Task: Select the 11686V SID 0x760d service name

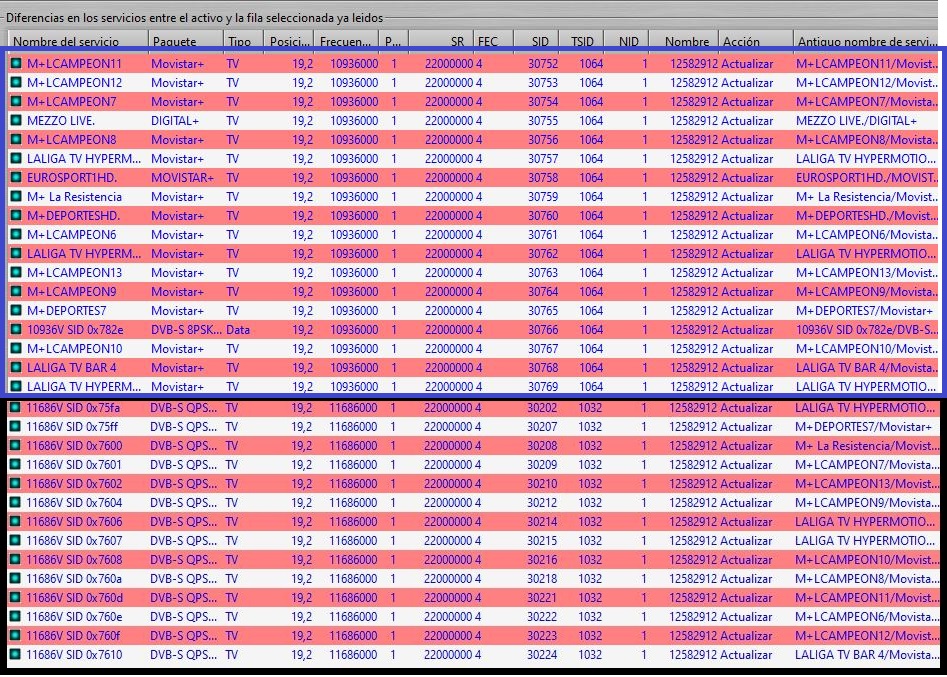Action: point(74,598)
